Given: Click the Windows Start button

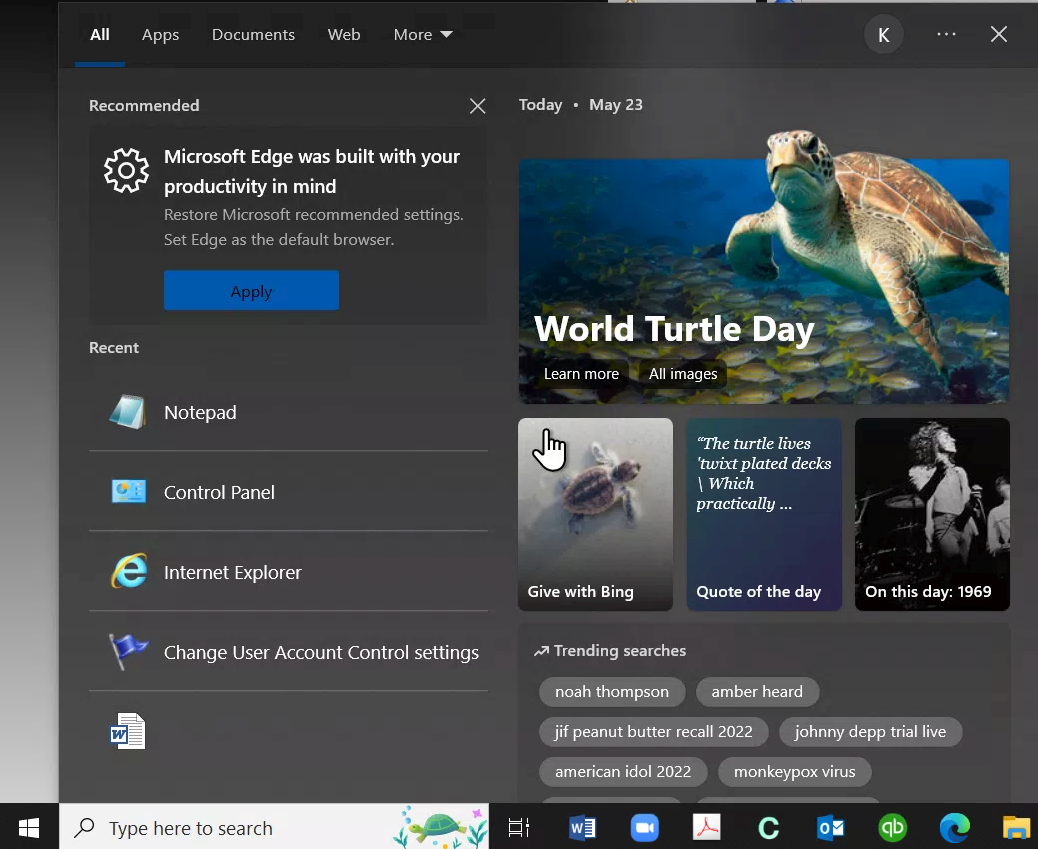Looking at the screenshot, I should click(x=29, y=827).
